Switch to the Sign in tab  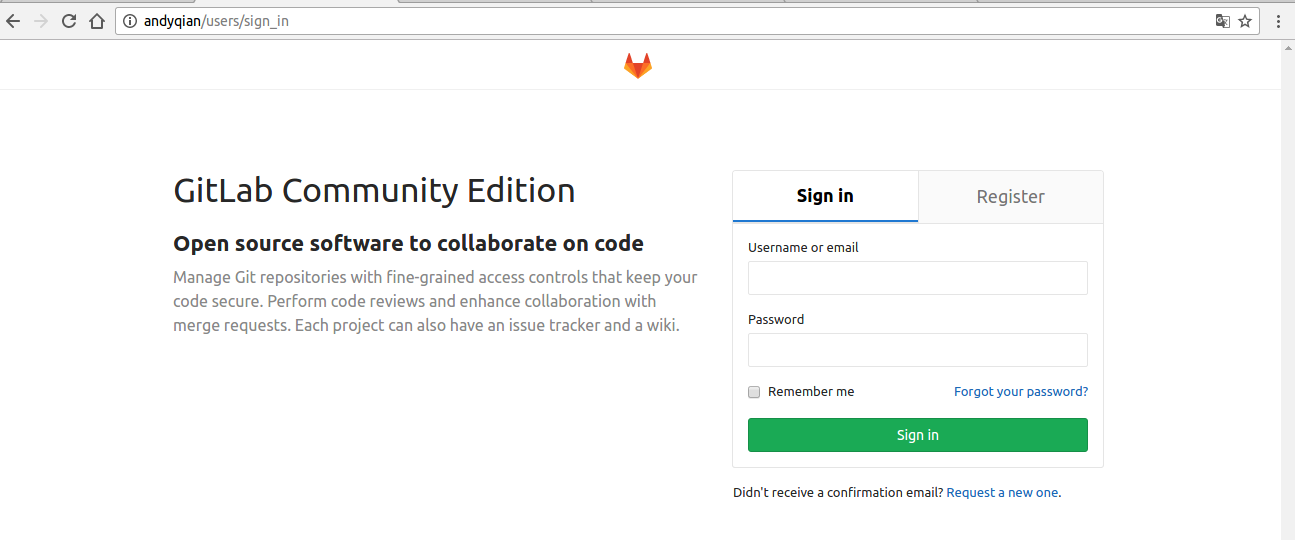pos(825,196)
